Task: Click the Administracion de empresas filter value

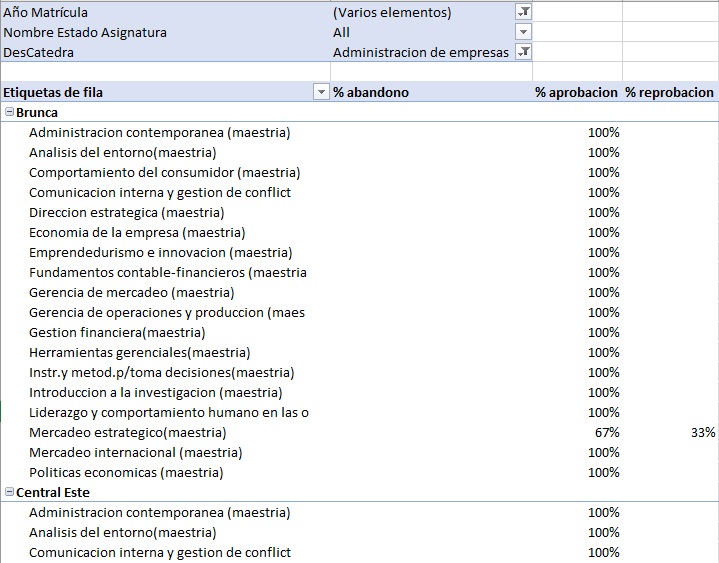Action: [420, 52]
